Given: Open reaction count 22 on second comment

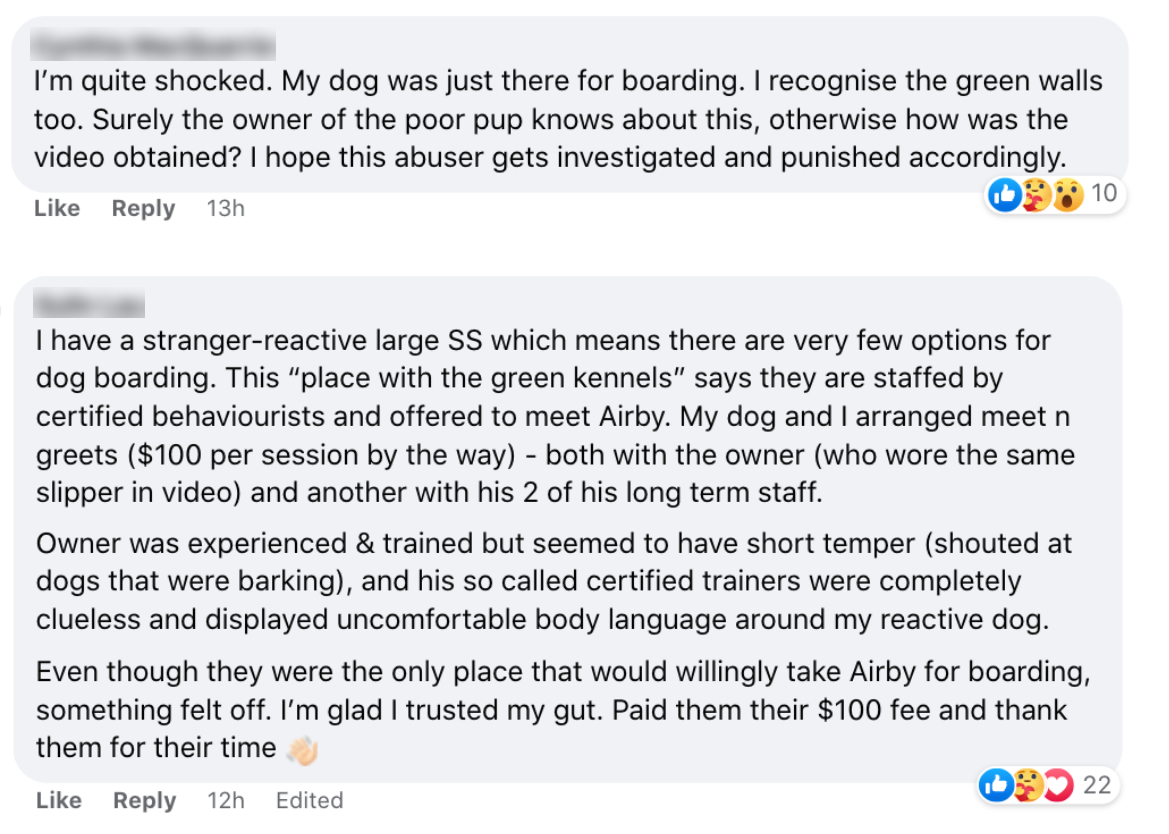Looking at the screenshot, I should [1097, 785].
